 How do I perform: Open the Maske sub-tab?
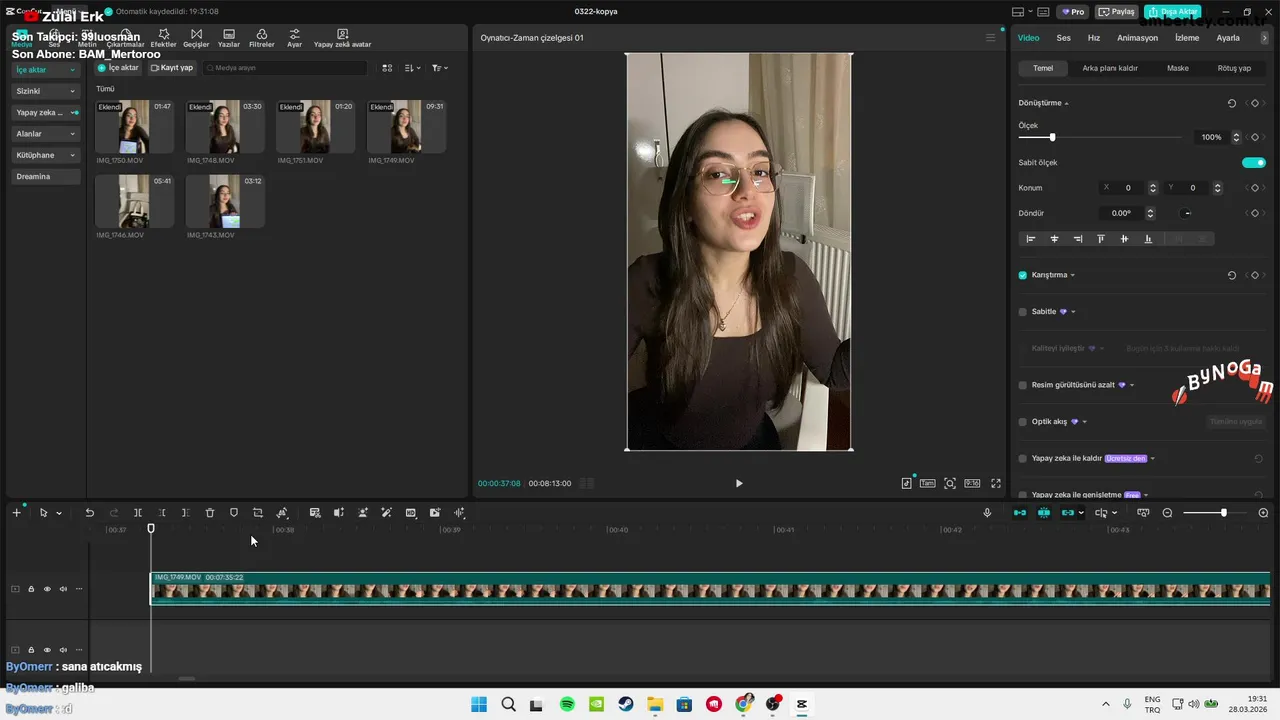pyautogui.click(x=1178, y=68)
